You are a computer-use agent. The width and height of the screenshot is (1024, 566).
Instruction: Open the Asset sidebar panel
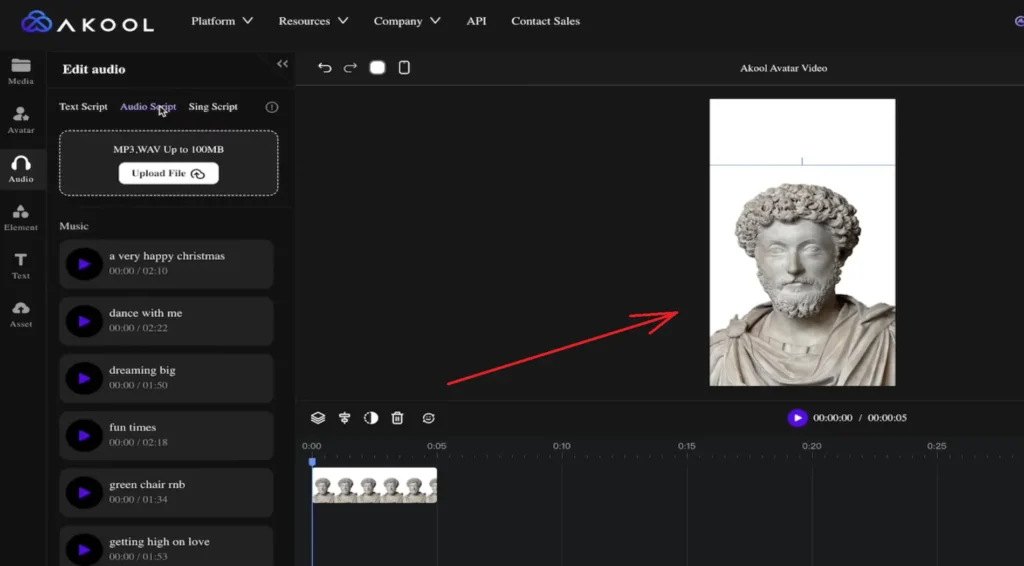point(21,315)
